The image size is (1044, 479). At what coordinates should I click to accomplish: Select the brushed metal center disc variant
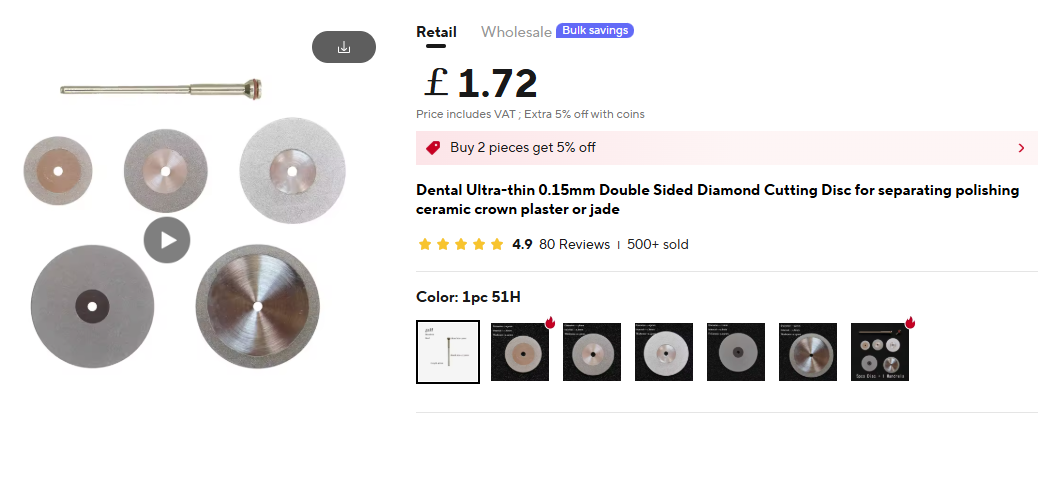pos(808,352)
